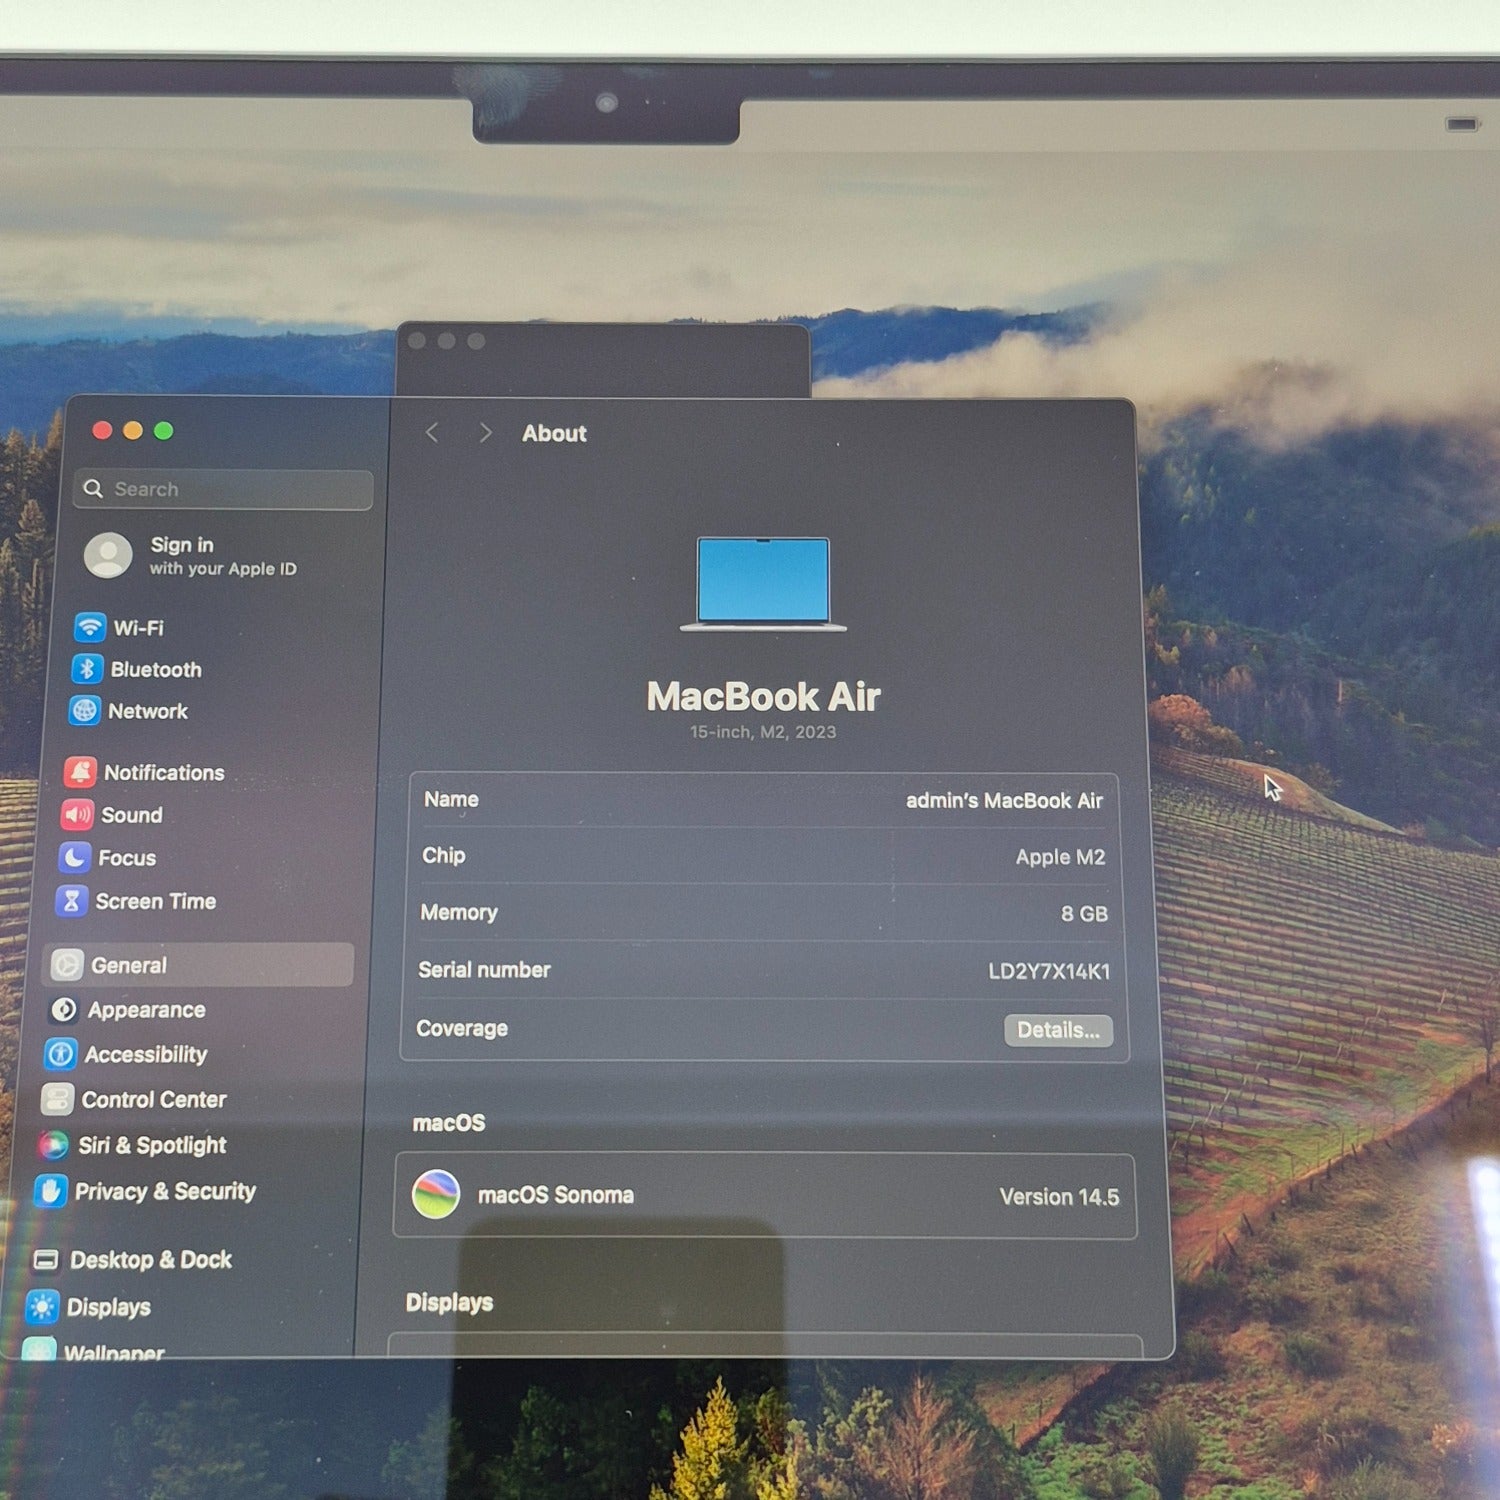This screenshot has width=1500, height=1500.
Task: Click the '15-inch, M2, 2023' model text
Action: (x=763, y=732)
